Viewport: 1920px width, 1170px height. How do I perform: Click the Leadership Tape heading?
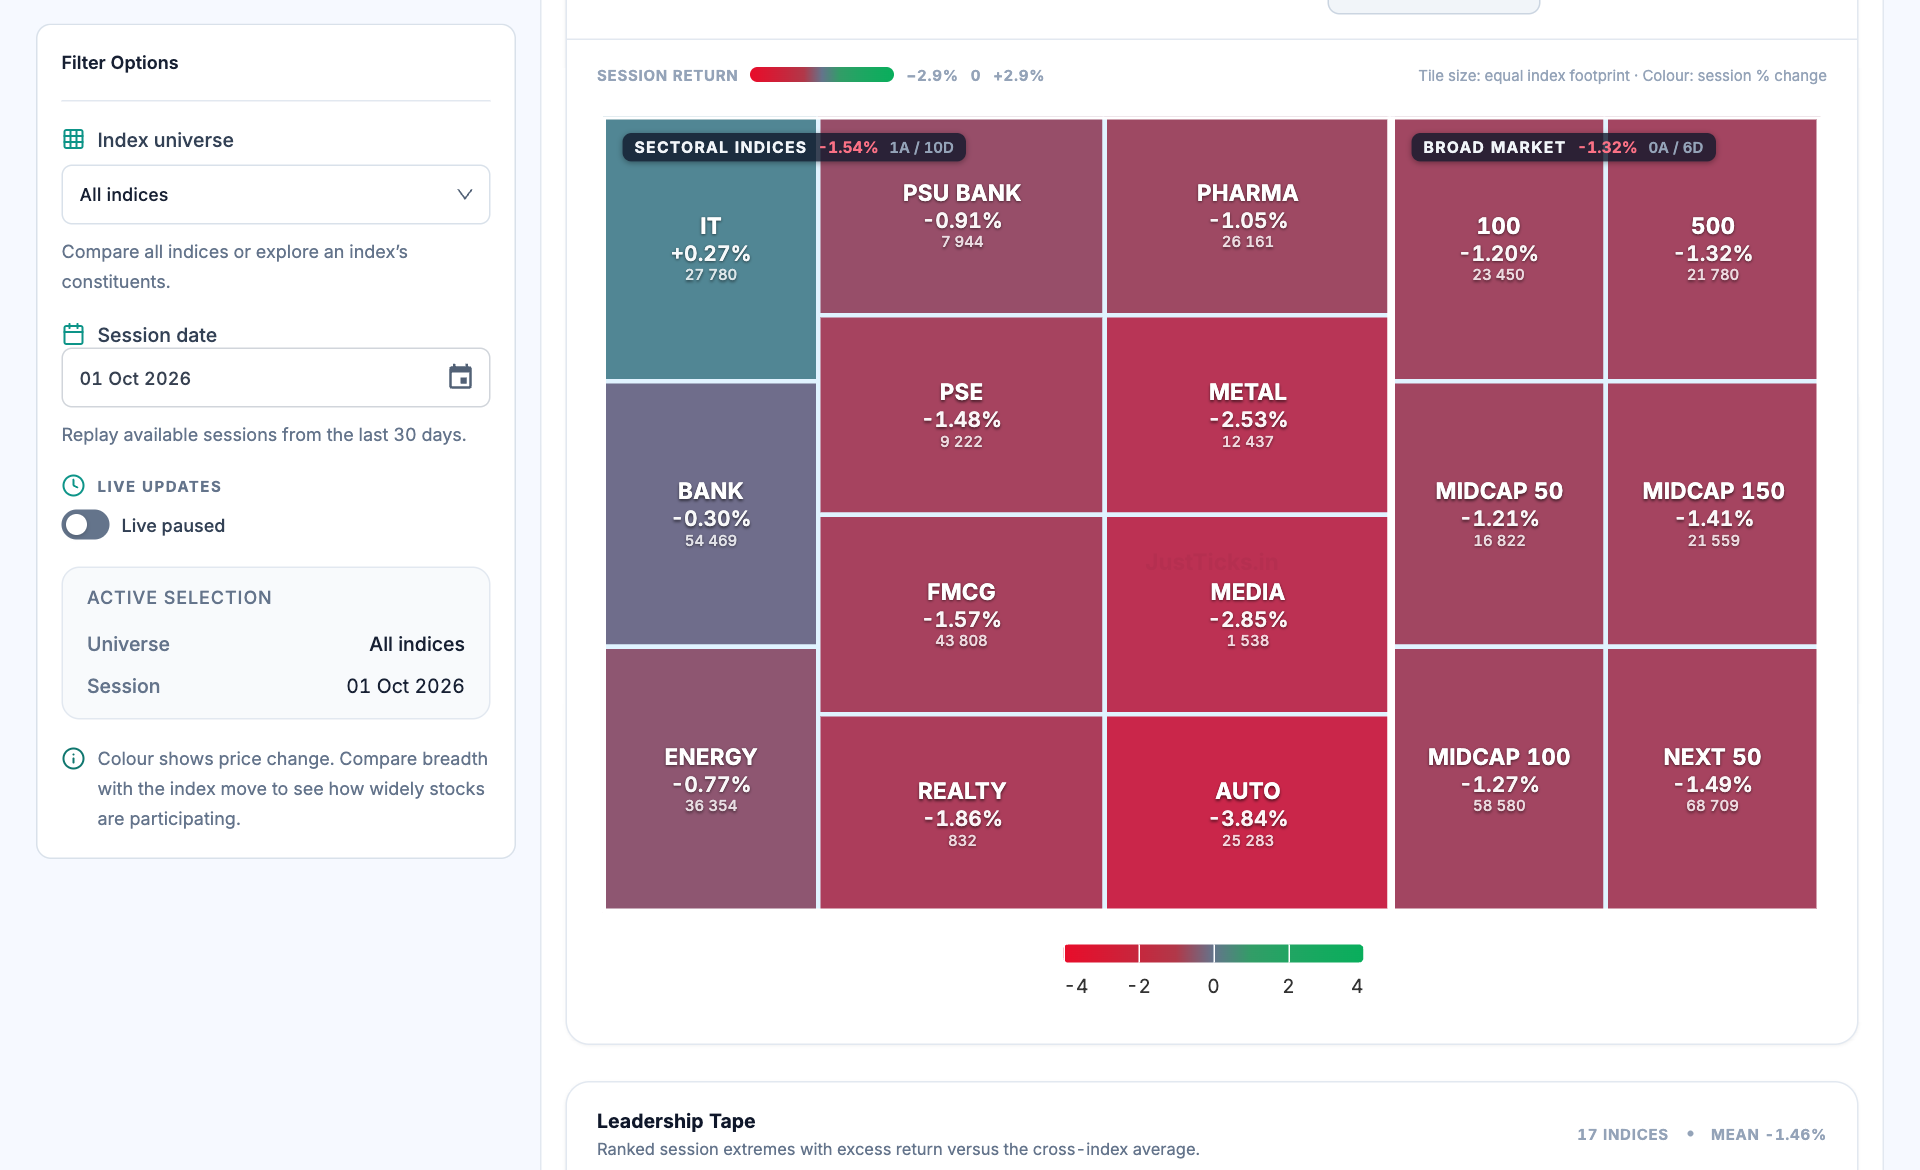676,1121
